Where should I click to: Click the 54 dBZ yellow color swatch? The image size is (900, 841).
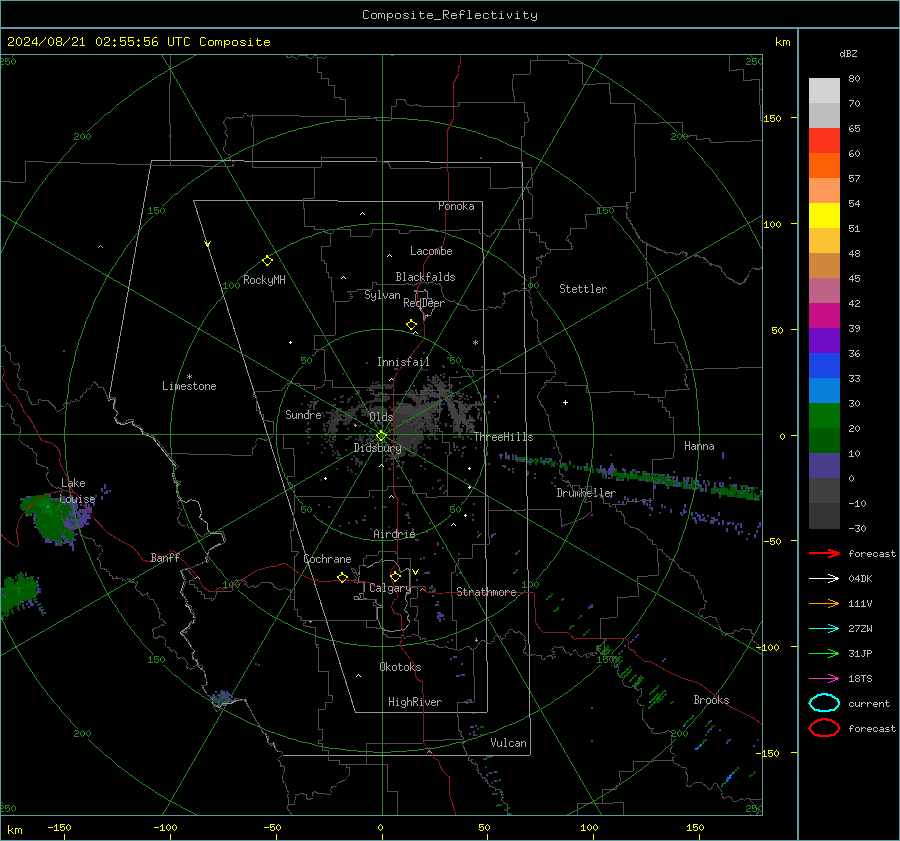(824, 215)
